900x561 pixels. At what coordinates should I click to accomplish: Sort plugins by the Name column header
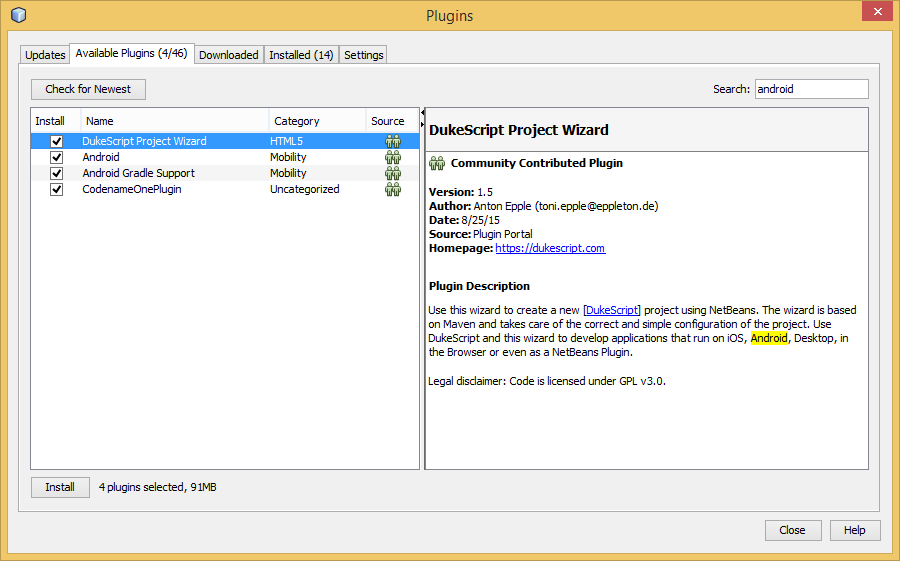pos(174,121)
